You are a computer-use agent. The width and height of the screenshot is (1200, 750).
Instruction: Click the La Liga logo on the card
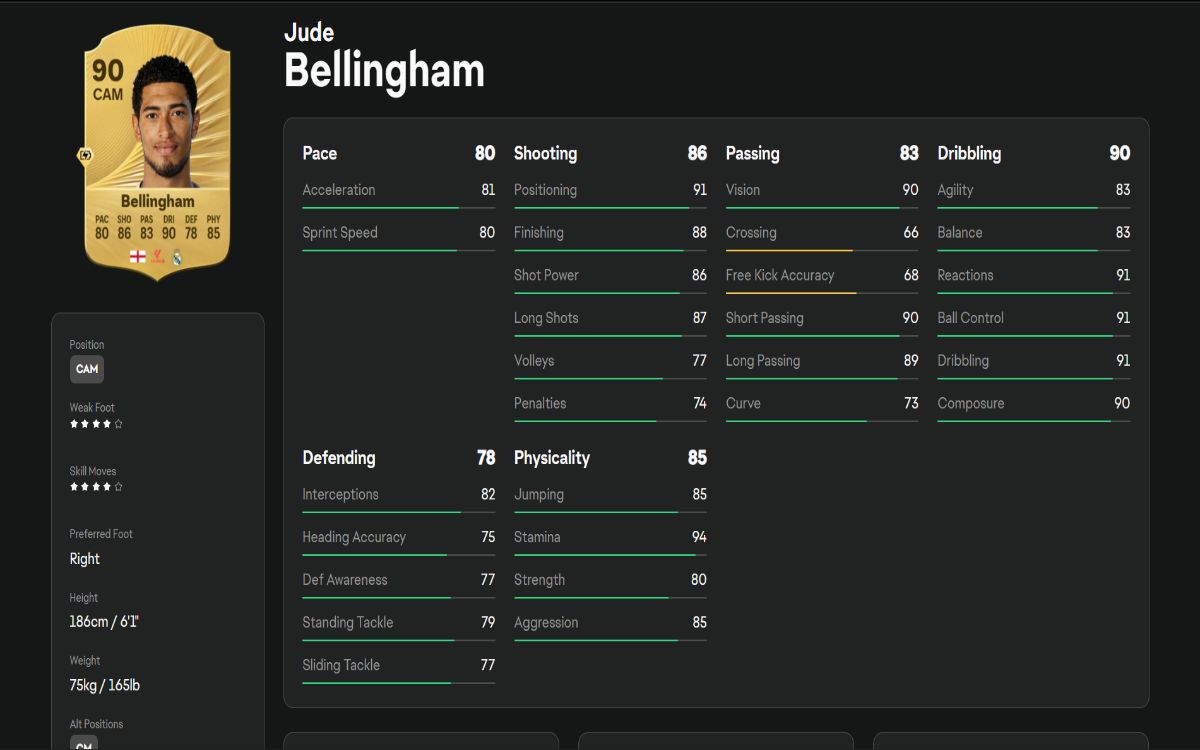157,257
